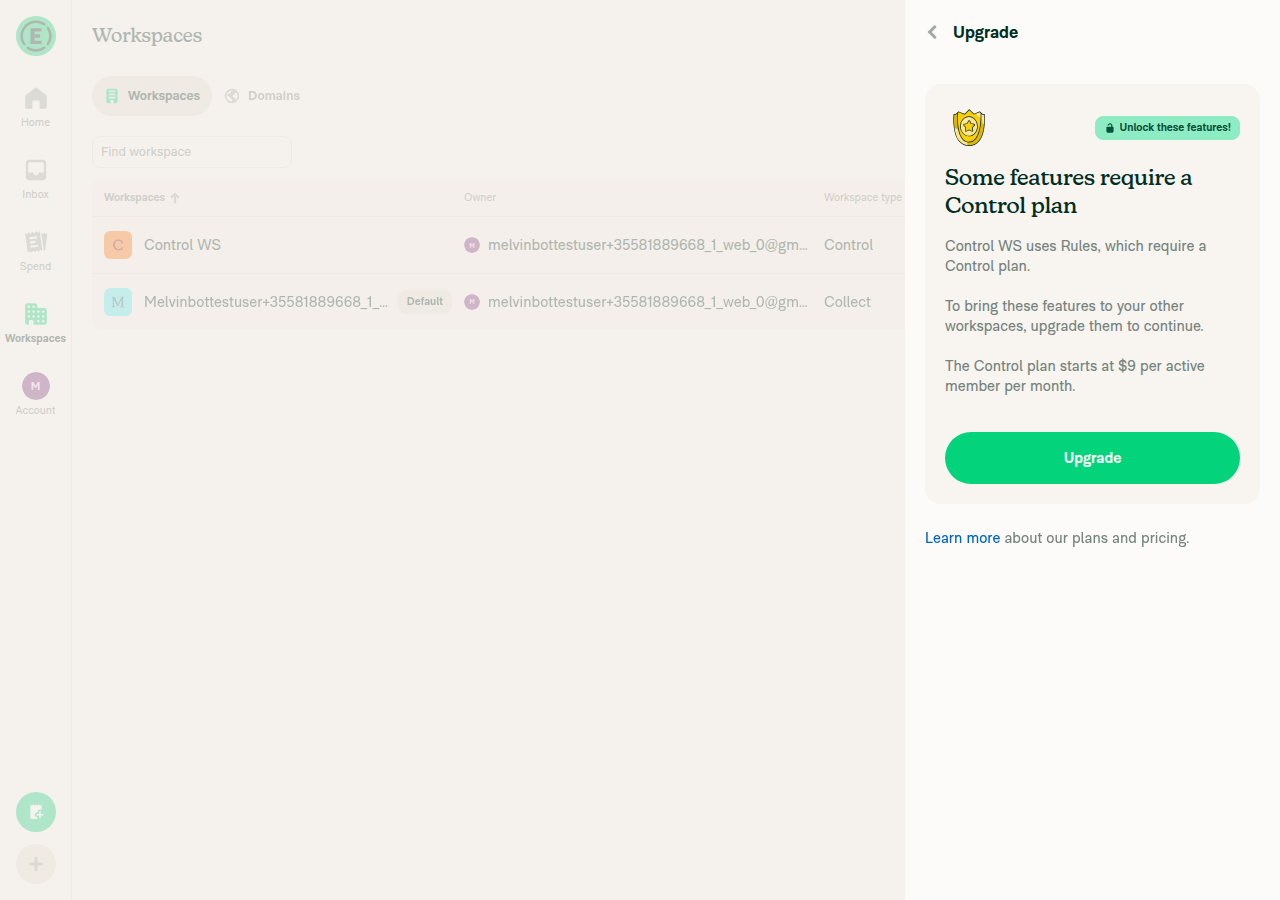Screen dimensions: 1280x900
Task: Open the Control WS workspace name
Action: click(x=182, y=245)
